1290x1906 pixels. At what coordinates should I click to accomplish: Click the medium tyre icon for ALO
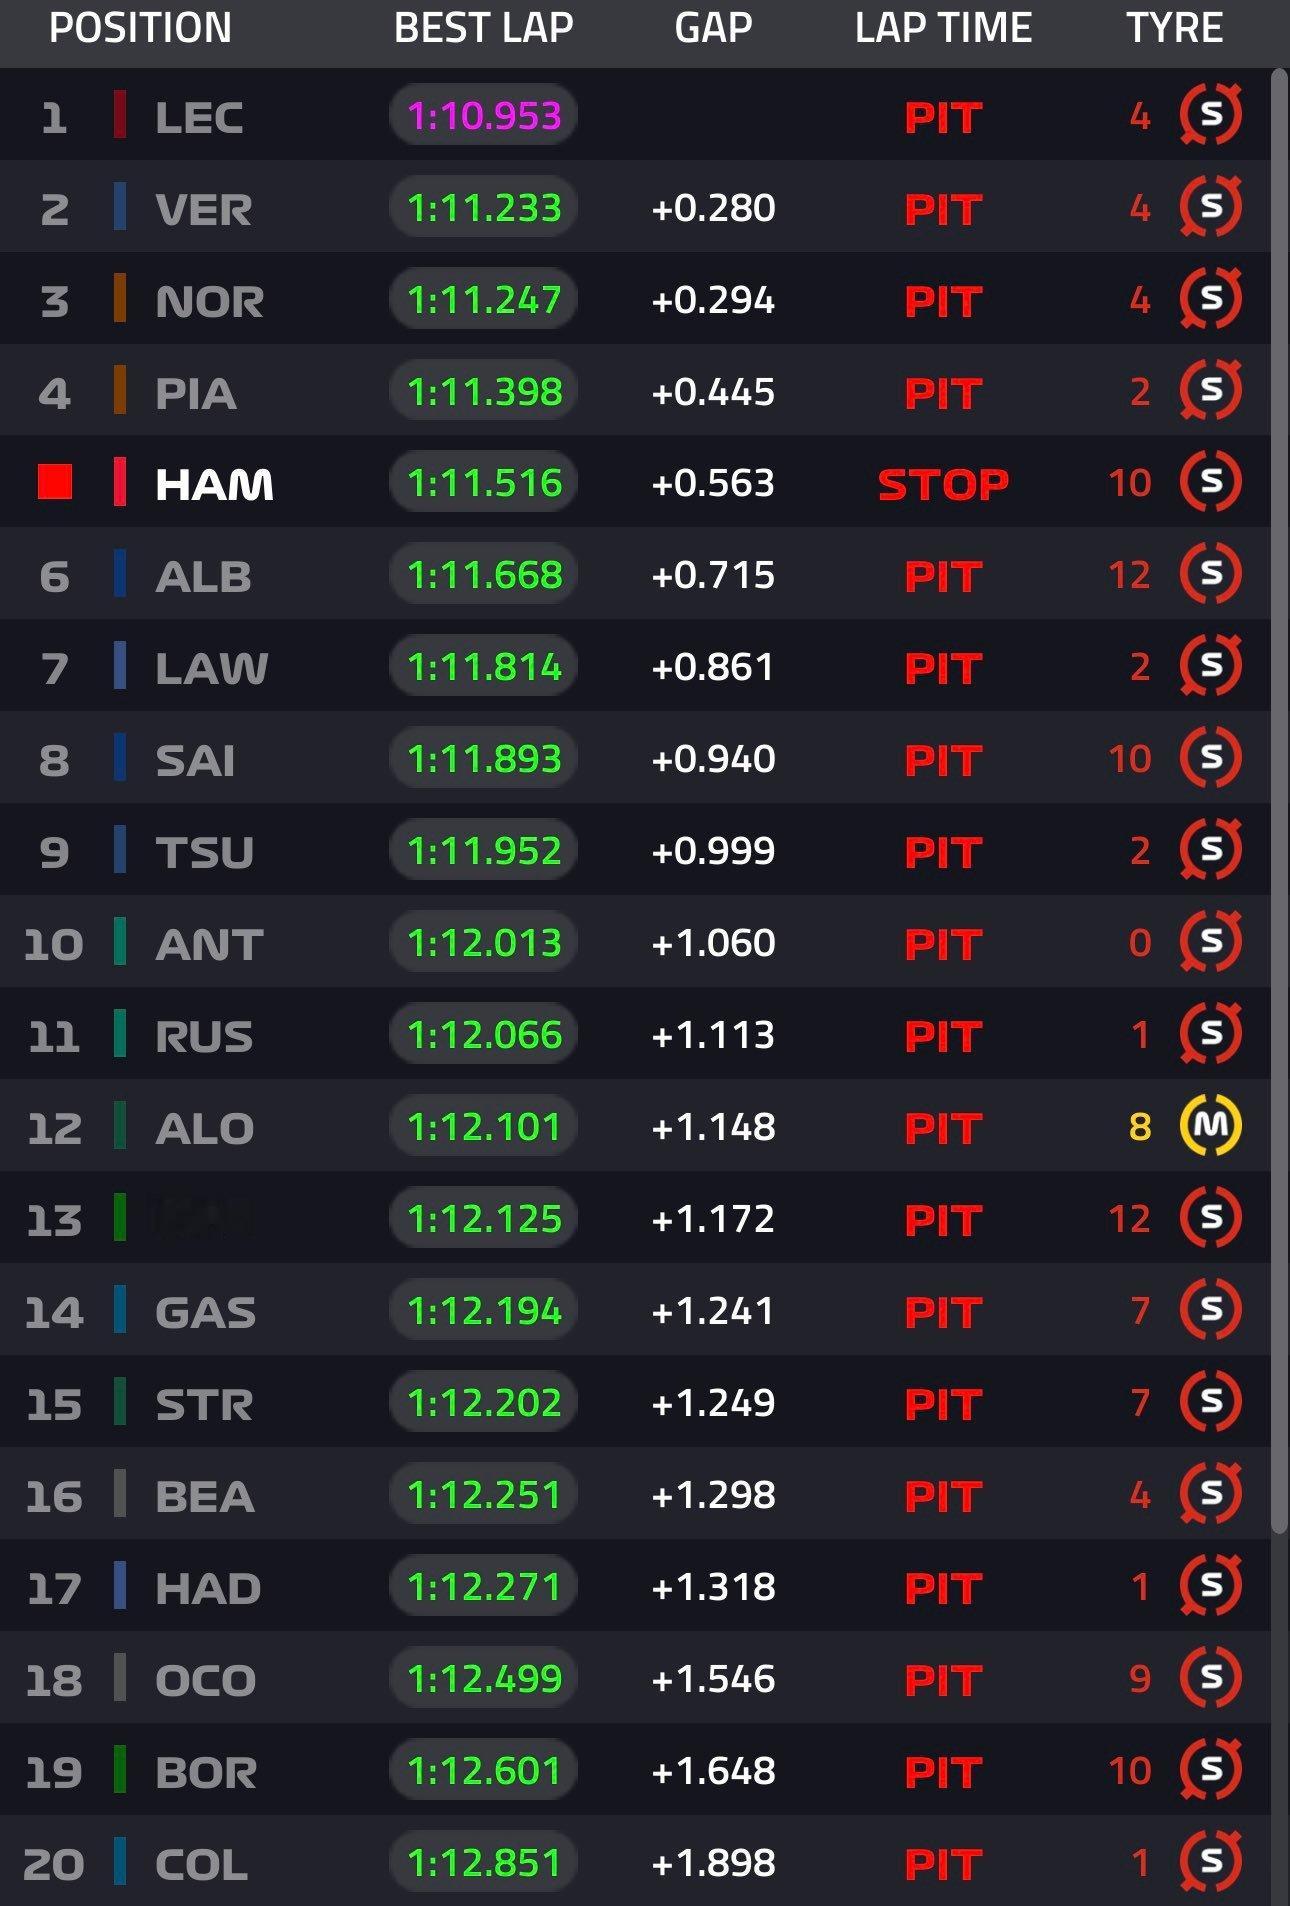1211,1126
